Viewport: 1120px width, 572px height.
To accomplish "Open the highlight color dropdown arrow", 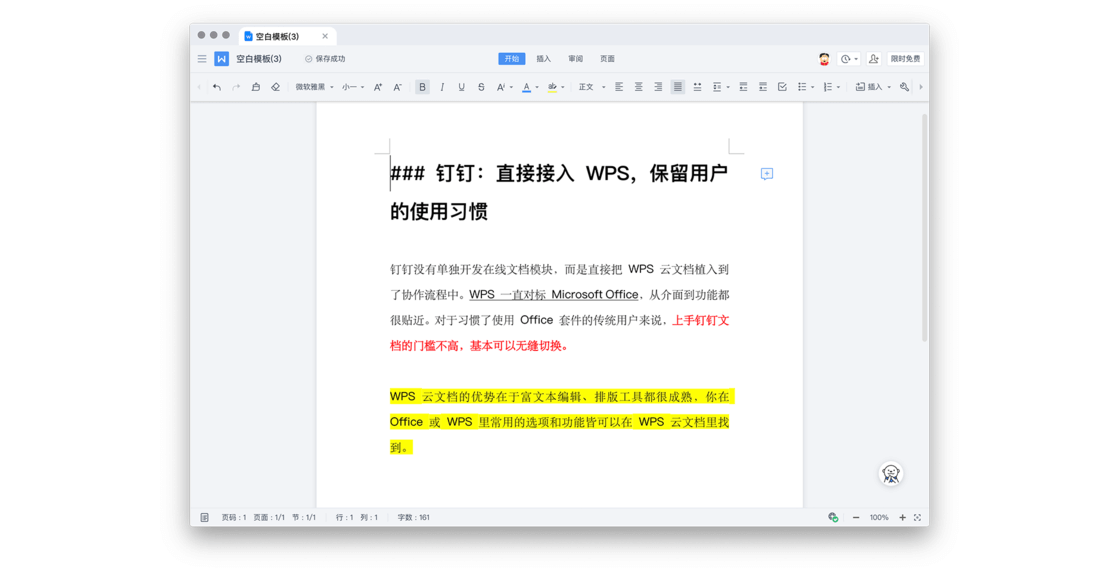I will coord(563,87).
